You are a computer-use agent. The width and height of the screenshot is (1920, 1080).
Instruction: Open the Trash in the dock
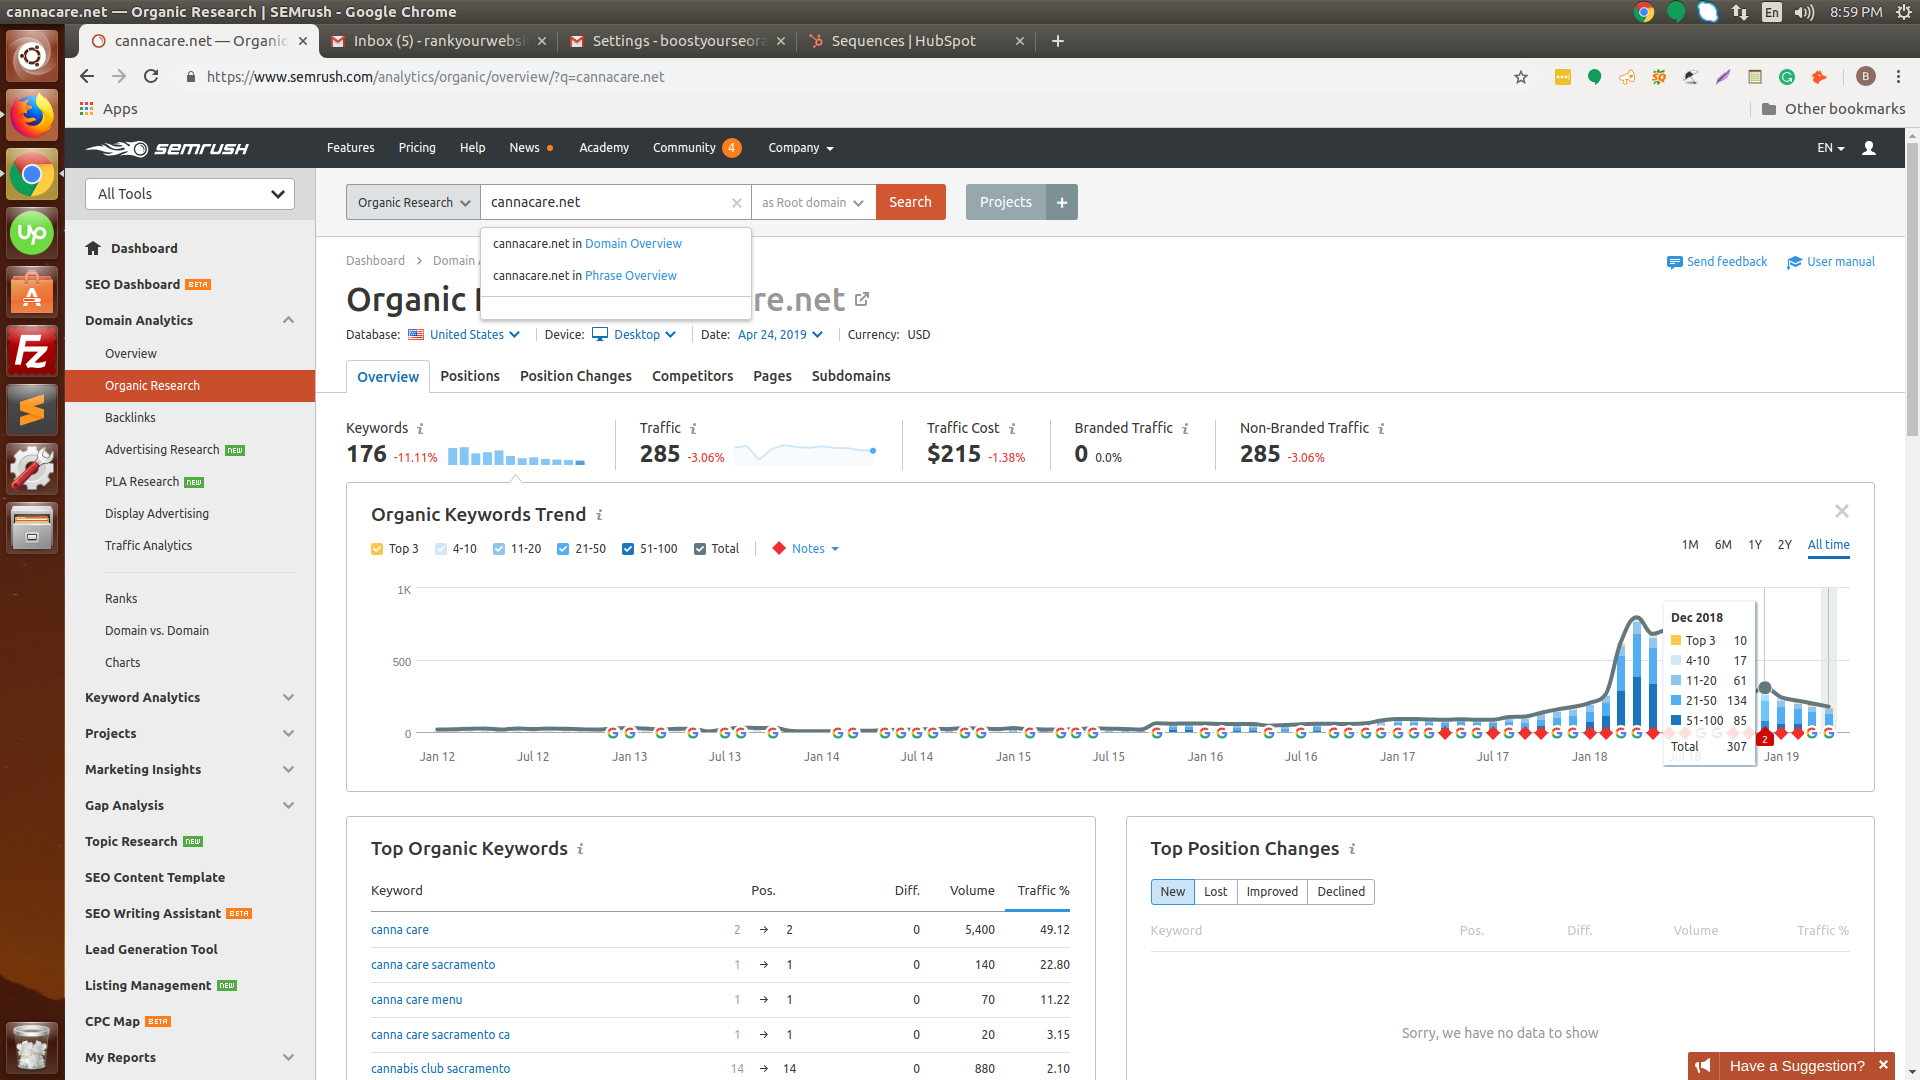point(32,1047)
